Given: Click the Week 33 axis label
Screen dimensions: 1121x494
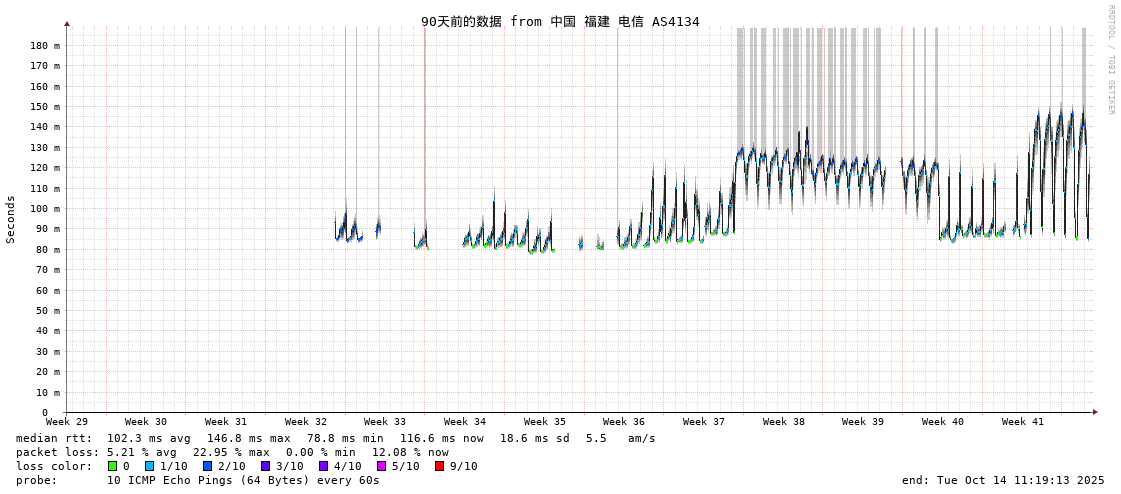Looking at the screenshot, I should point(385,422).
